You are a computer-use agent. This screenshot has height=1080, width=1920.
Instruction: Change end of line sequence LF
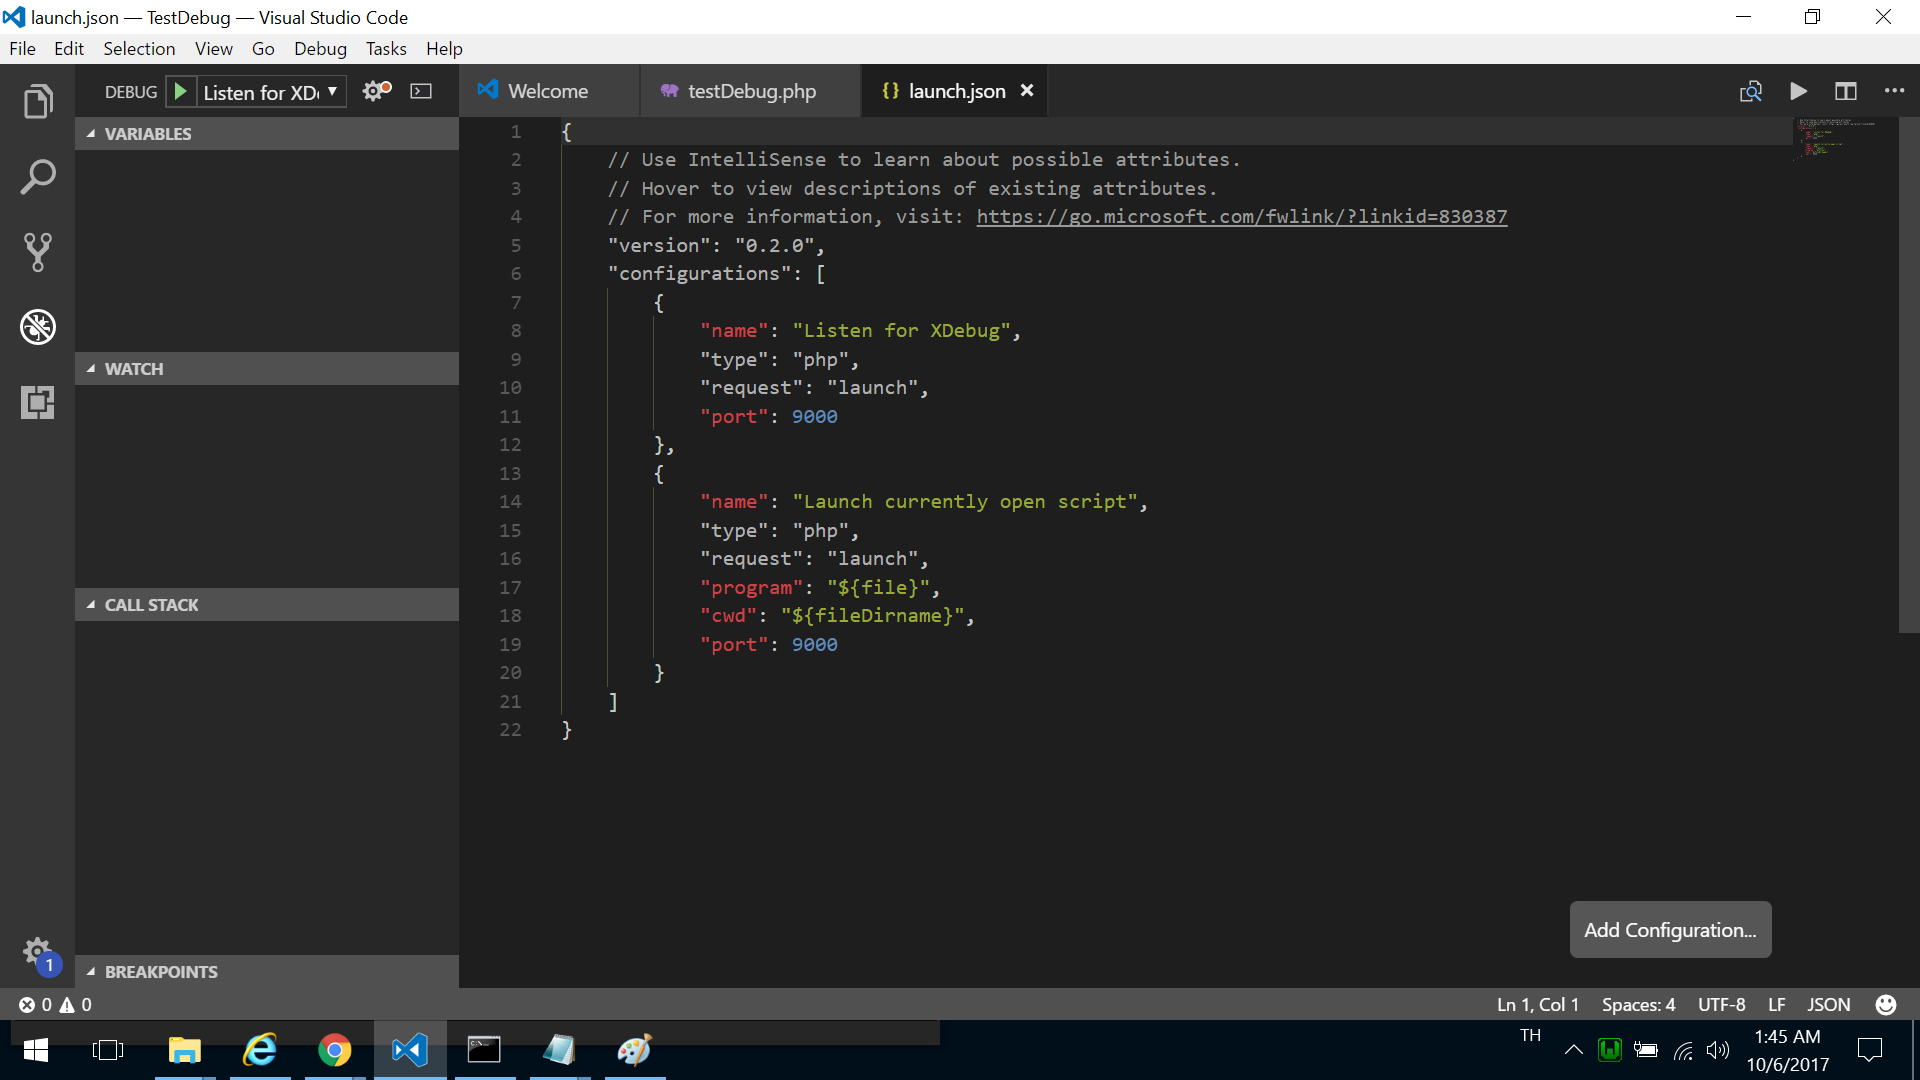[x=1776, y=1005]
